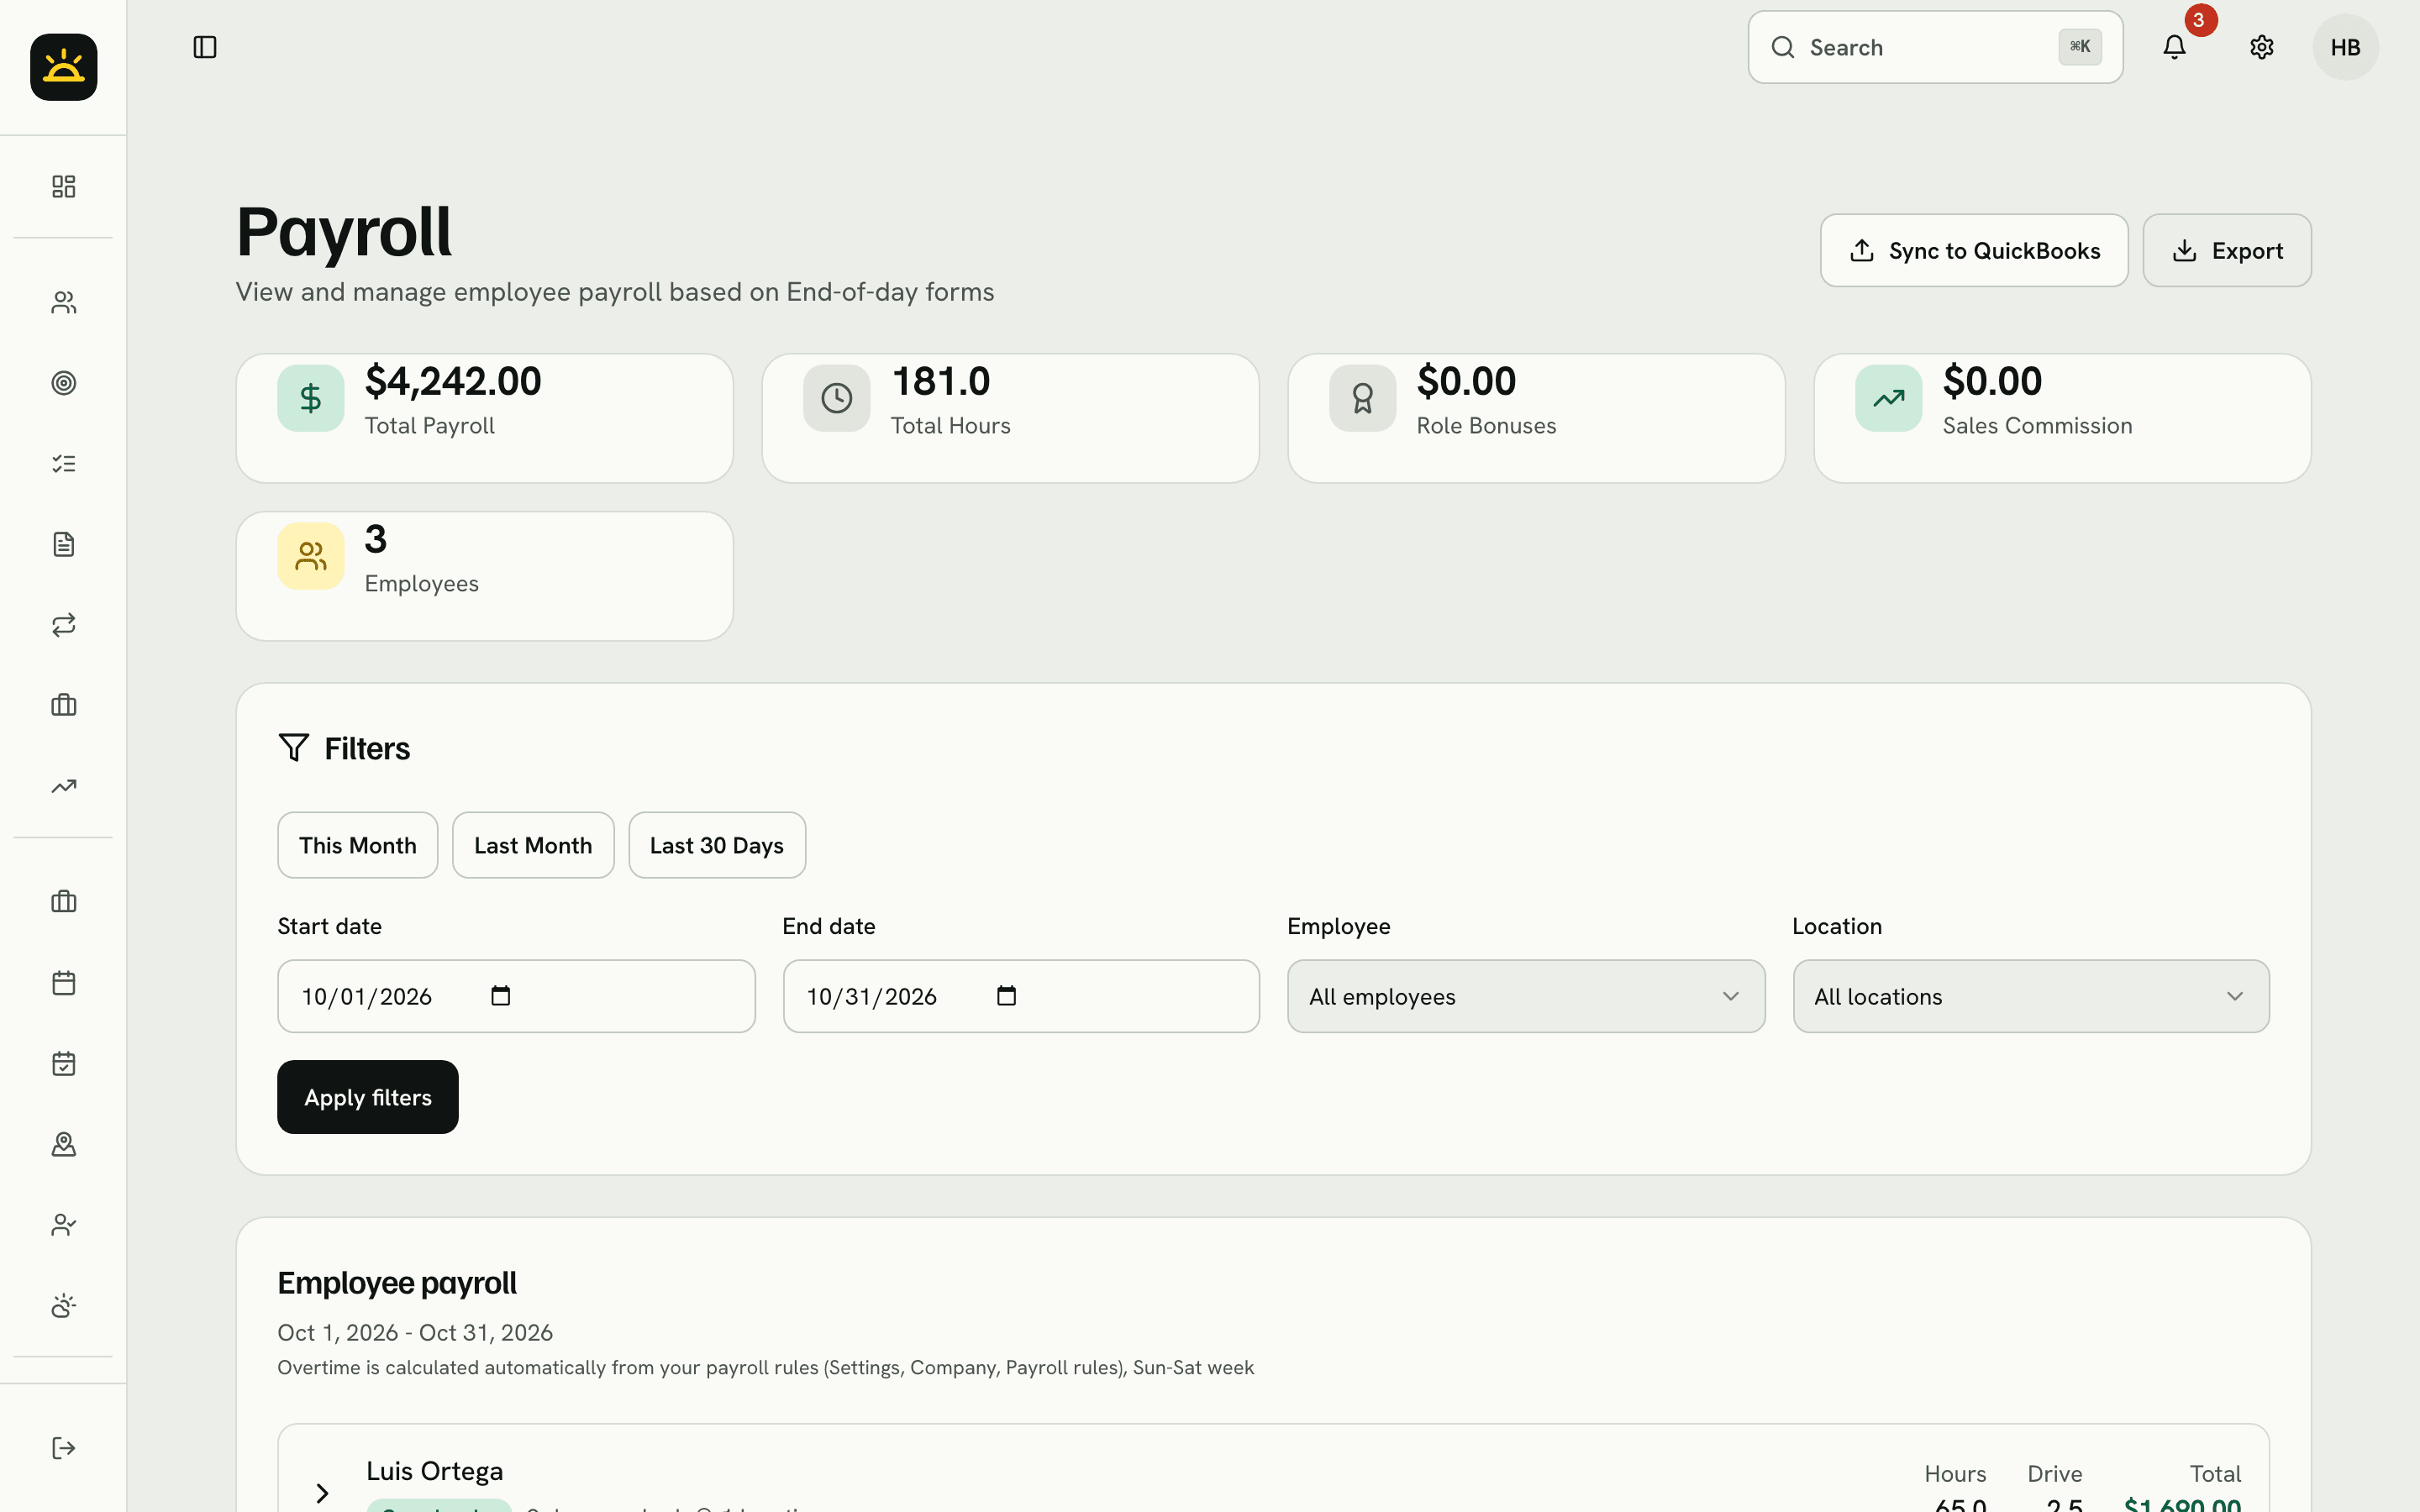
Task: Open the dashboard grid icon in sidebar
Action: (64, 187)
